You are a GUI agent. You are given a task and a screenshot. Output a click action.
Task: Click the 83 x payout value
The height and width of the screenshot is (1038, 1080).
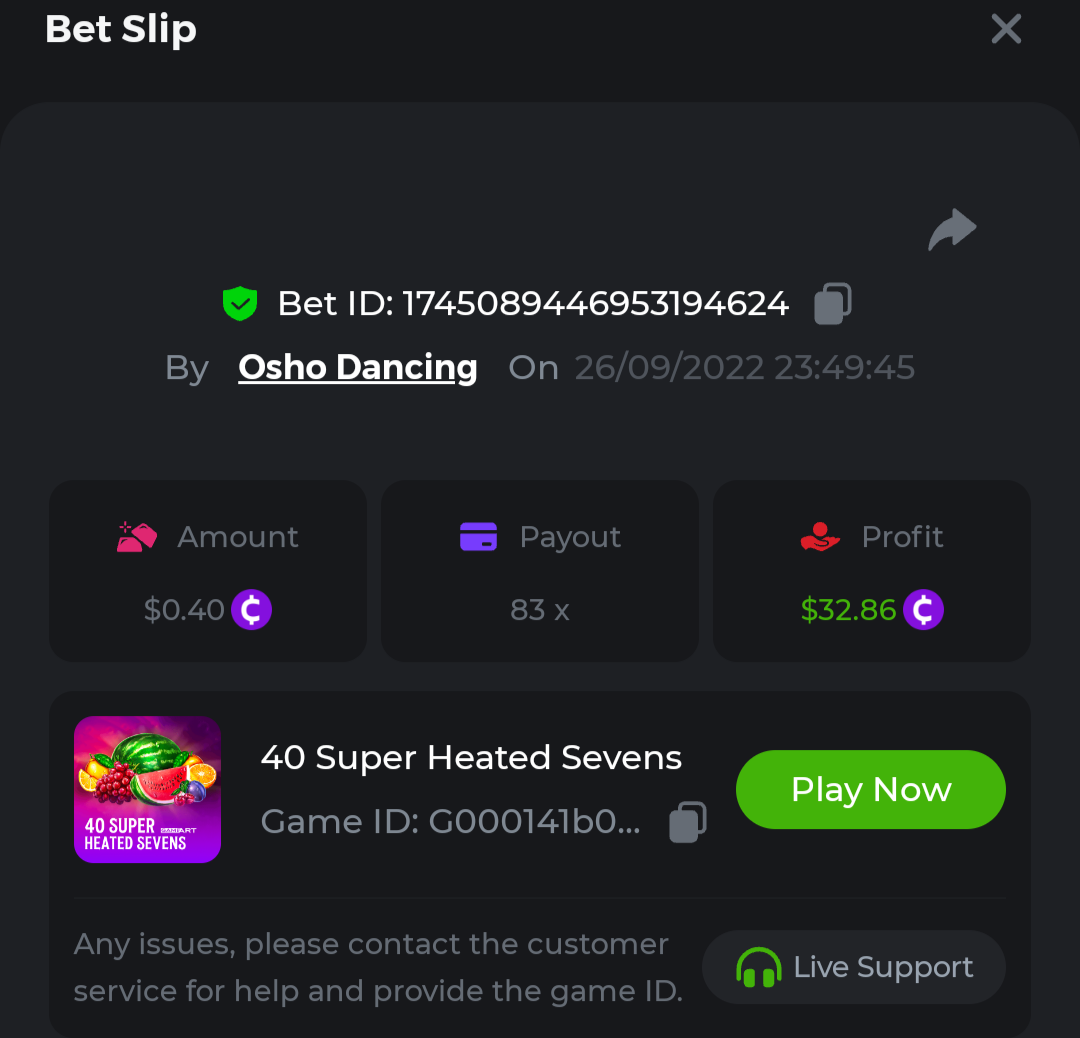point(540,610)
